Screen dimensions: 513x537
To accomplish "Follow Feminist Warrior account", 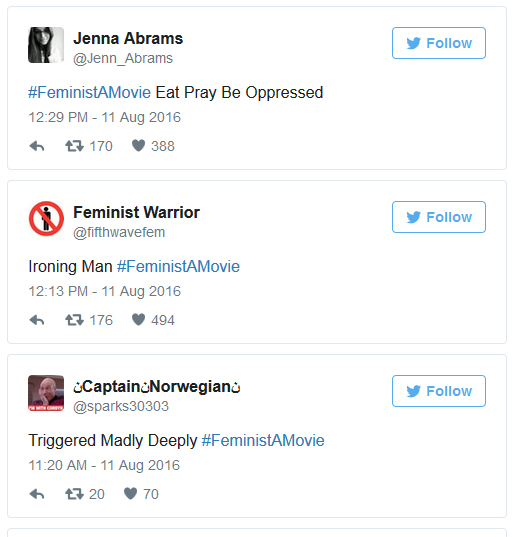I will click(439, 217).
